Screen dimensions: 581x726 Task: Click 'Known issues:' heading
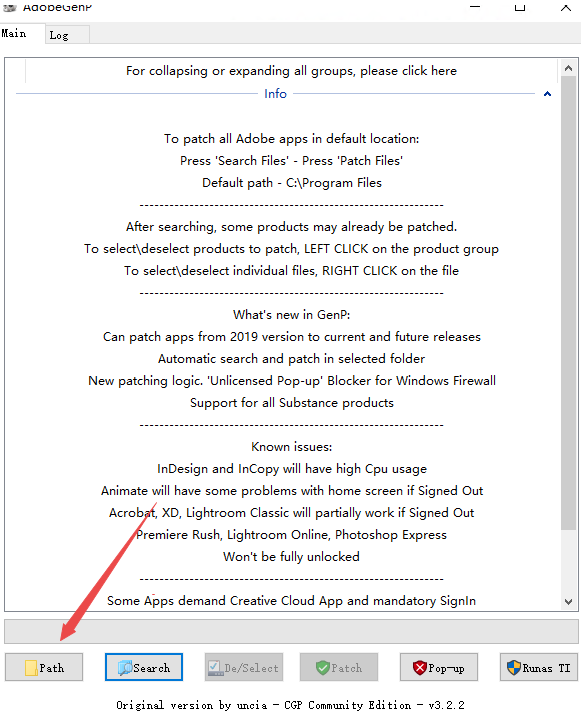291,447
